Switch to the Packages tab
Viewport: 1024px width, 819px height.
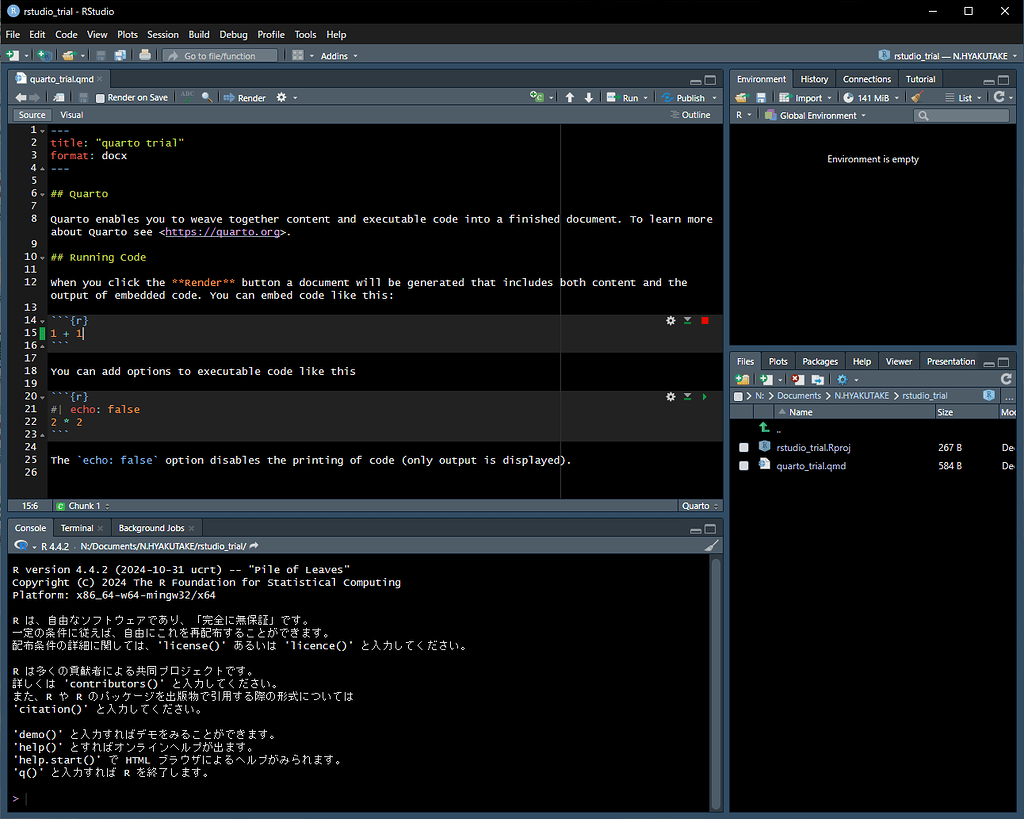coord(820,361)
